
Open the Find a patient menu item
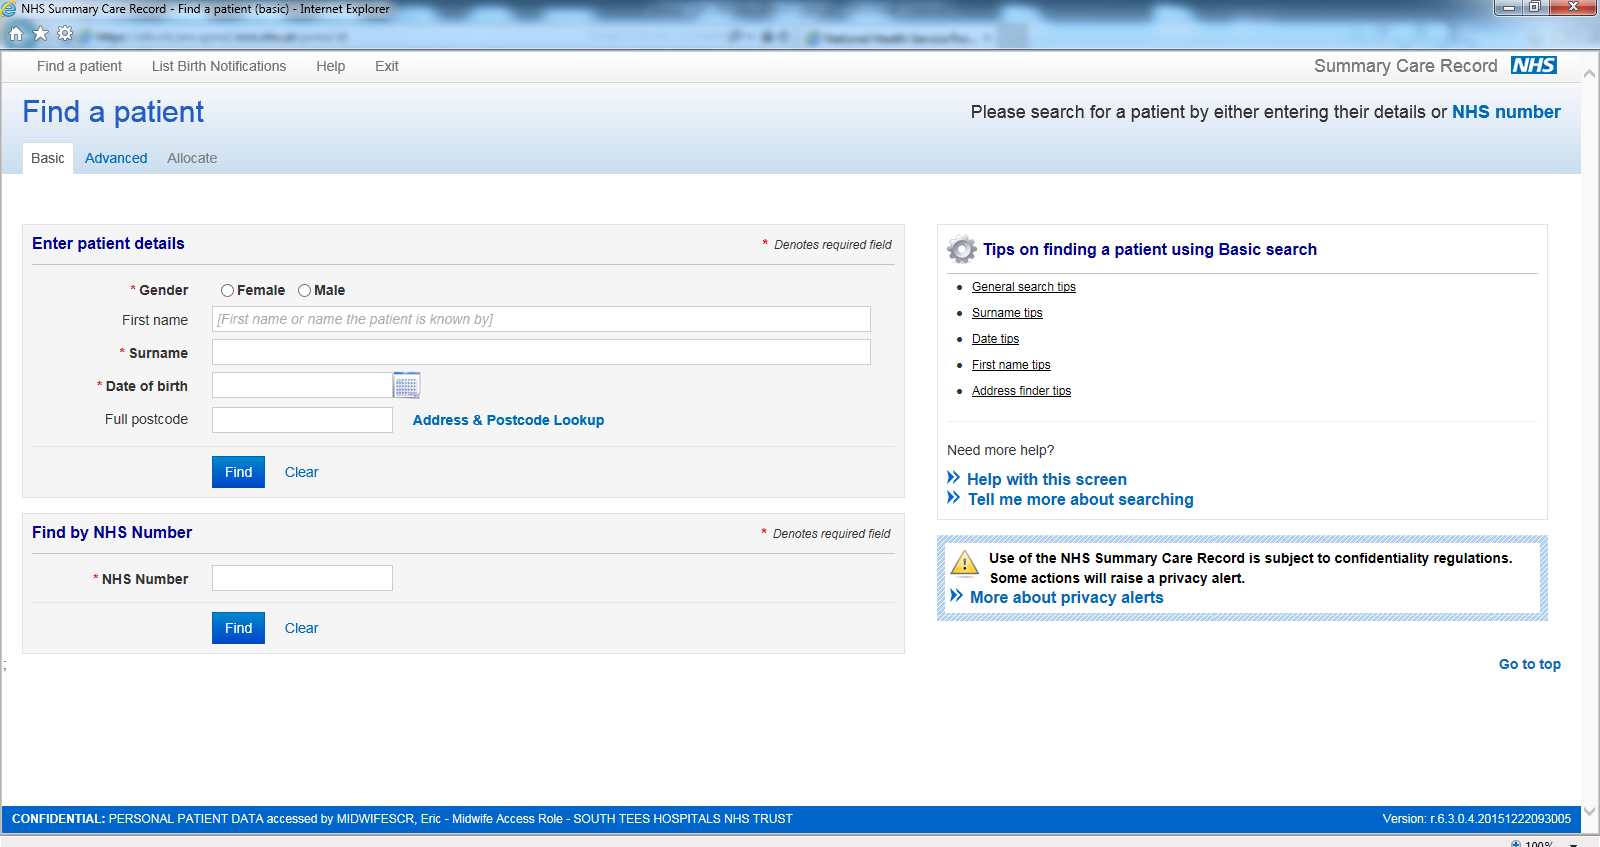[79, 66]
